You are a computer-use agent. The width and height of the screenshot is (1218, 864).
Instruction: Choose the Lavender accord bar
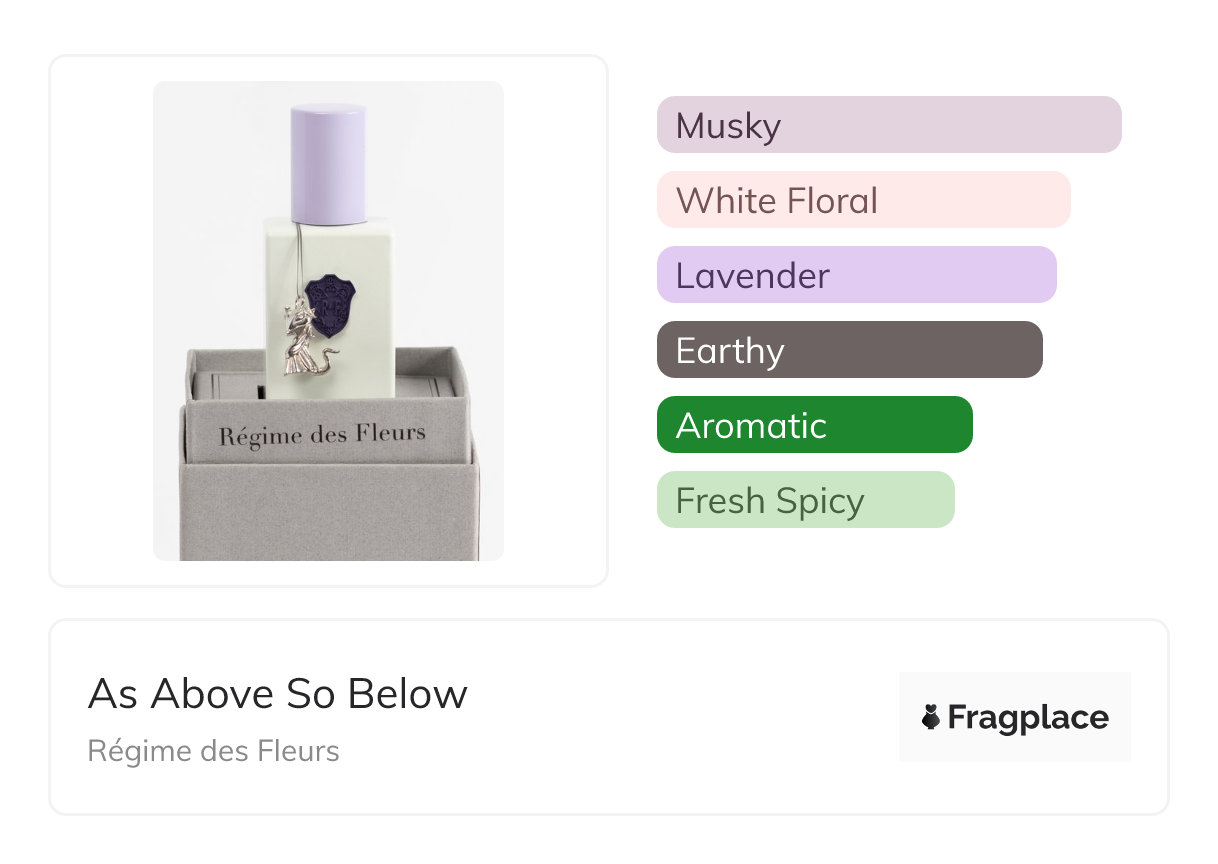tap(856, 275)
